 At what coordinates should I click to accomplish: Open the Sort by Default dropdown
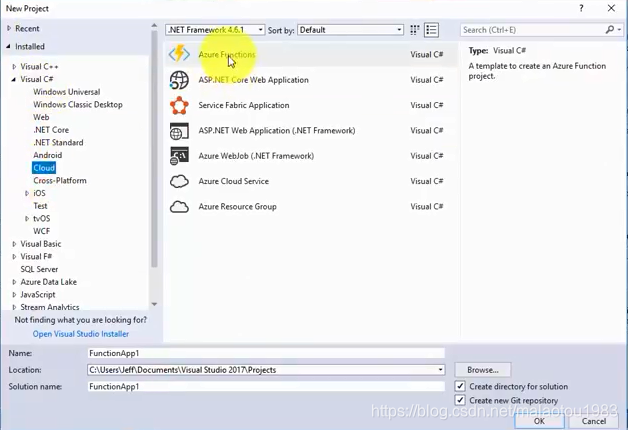(350, 30)
